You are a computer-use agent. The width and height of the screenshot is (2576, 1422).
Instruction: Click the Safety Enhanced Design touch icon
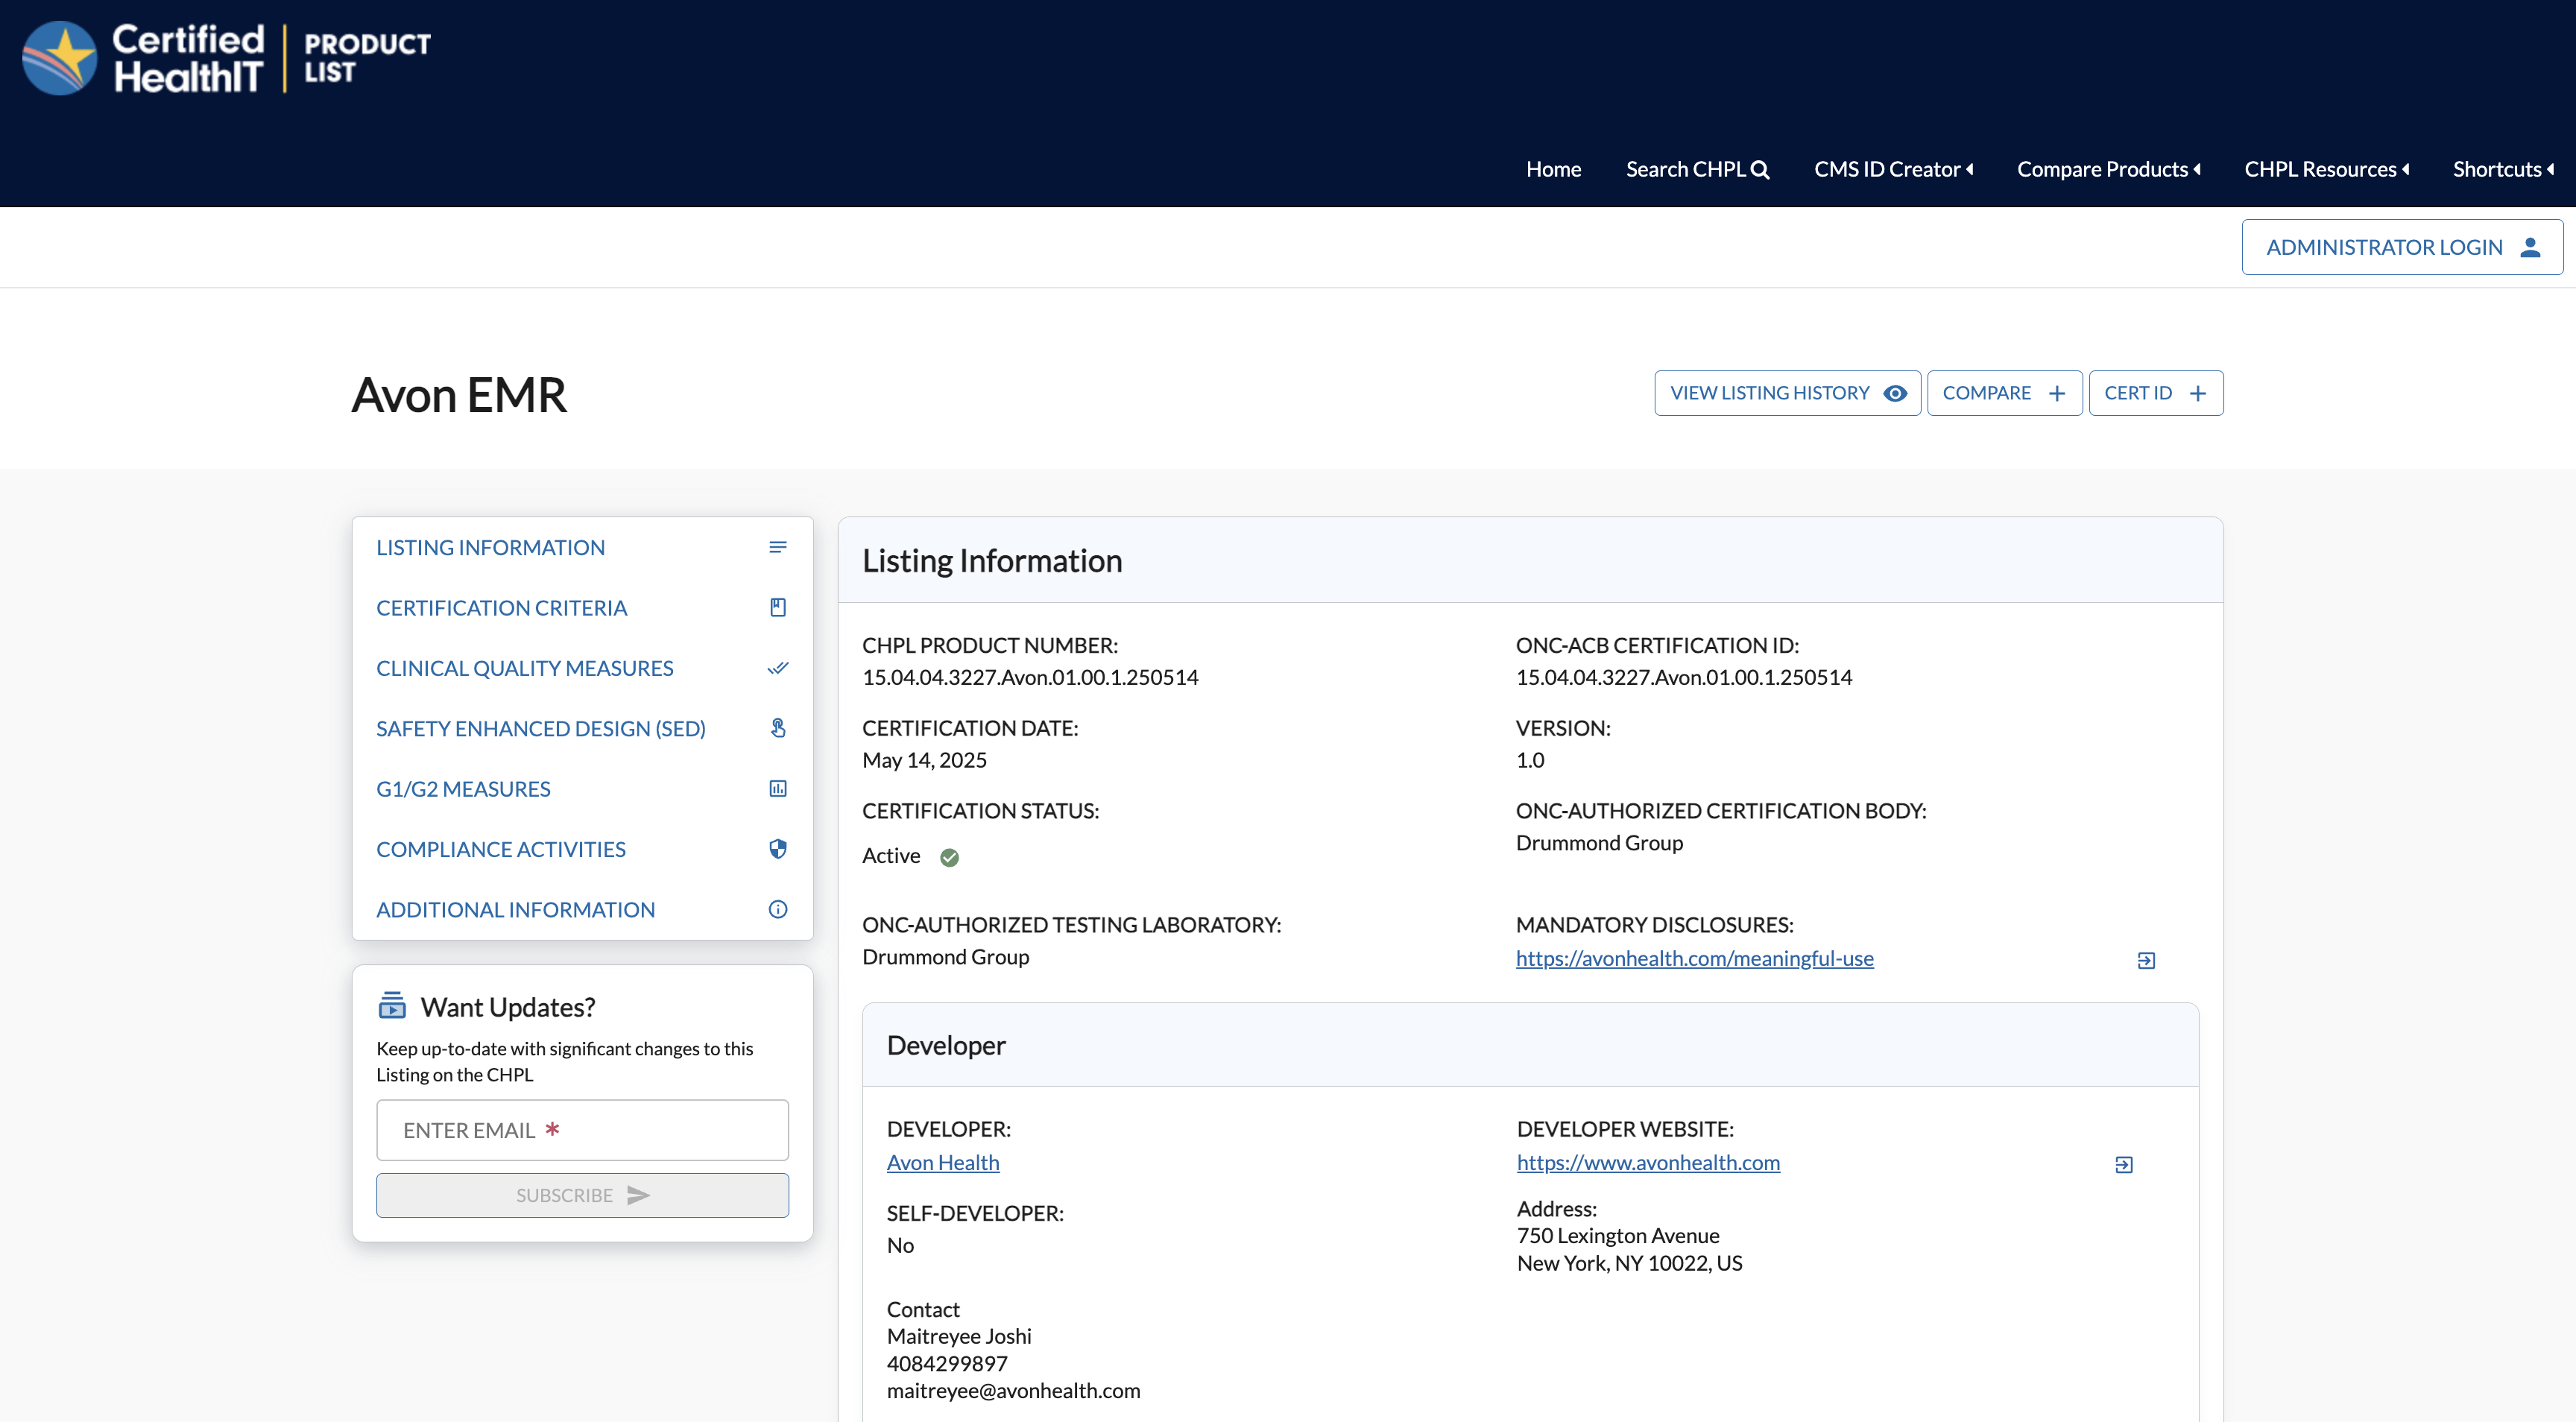[777, 728]
